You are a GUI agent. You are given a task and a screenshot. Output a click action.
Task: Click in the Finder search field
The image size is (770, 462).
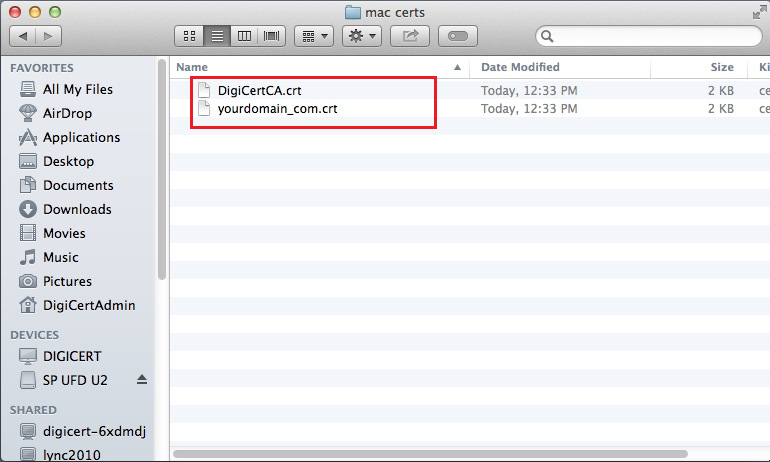[x=650, y=36]
